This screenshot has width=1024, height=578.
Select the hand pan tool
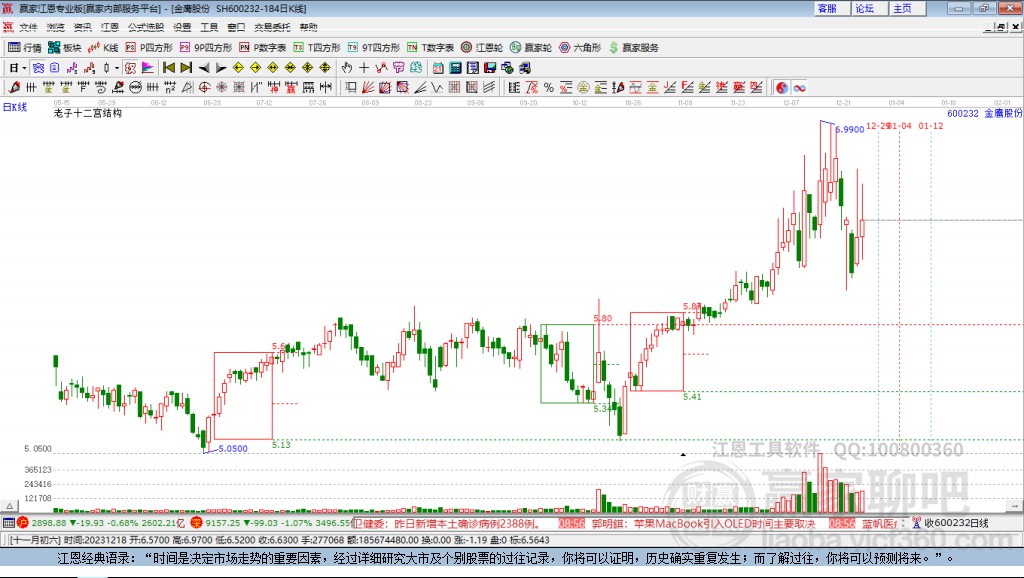pyautogui.click(x=347, y=68)
